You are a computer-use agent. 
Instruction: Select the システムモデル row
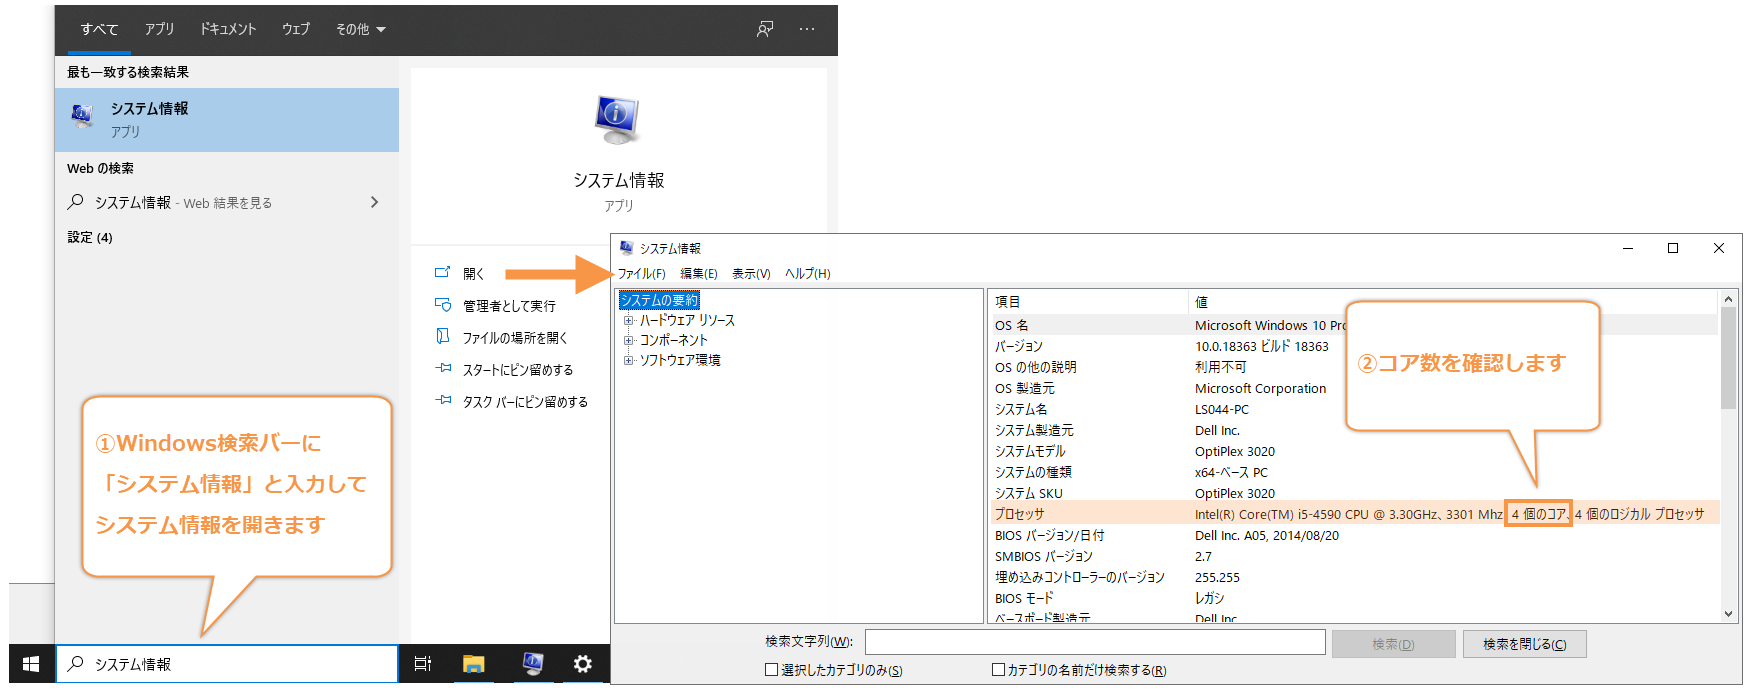click(x=1354, y=451)
